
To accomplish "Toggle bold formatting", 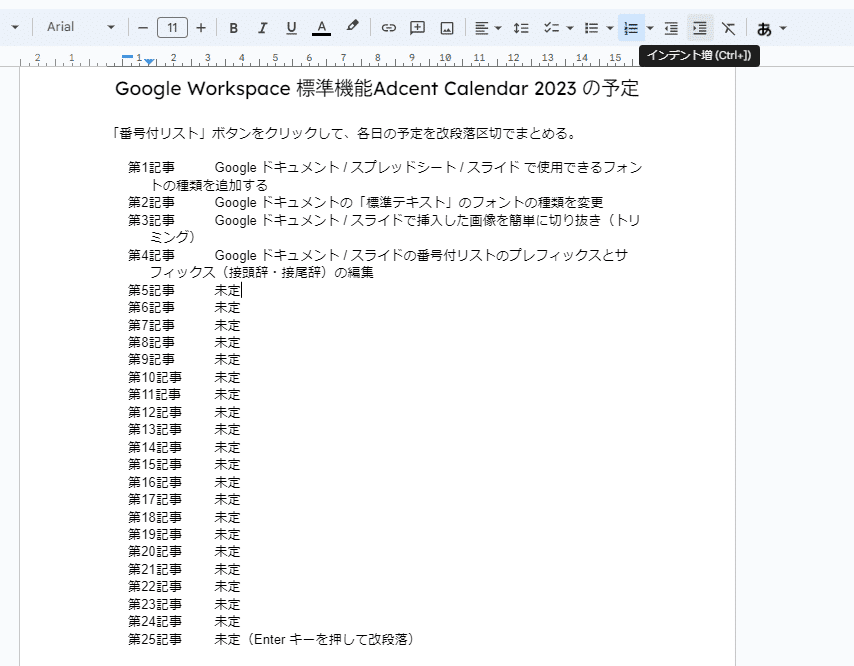I will click(234, 28).
